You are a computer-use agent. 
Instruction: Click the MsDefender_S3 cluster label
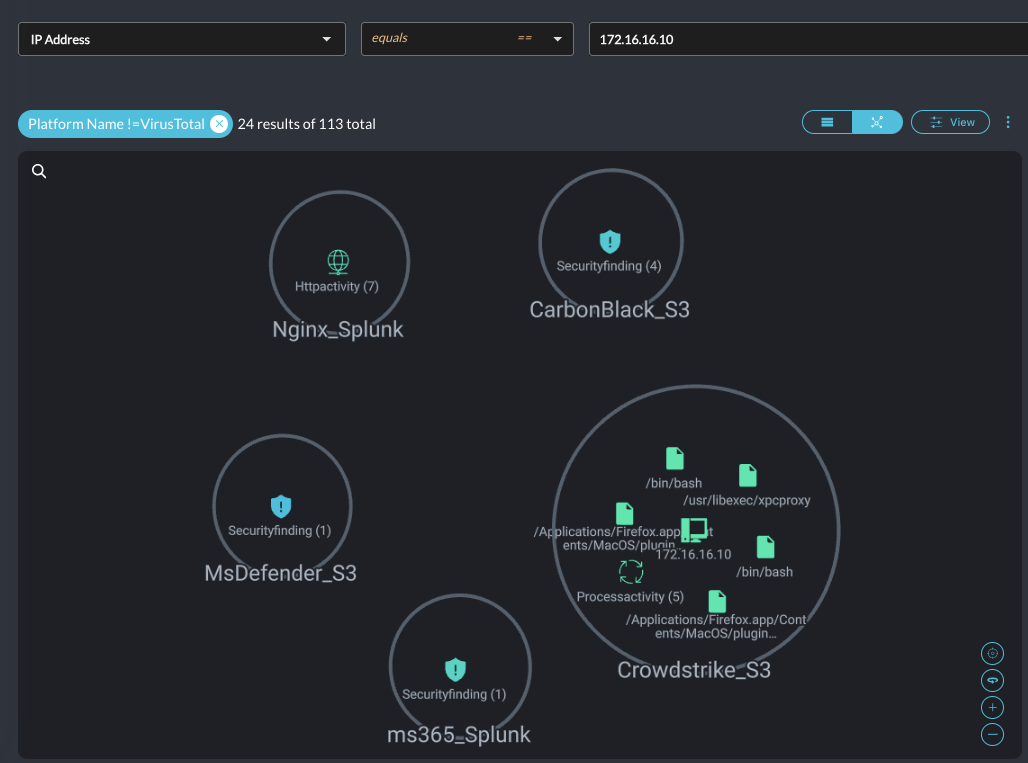[x=281, y=573]
